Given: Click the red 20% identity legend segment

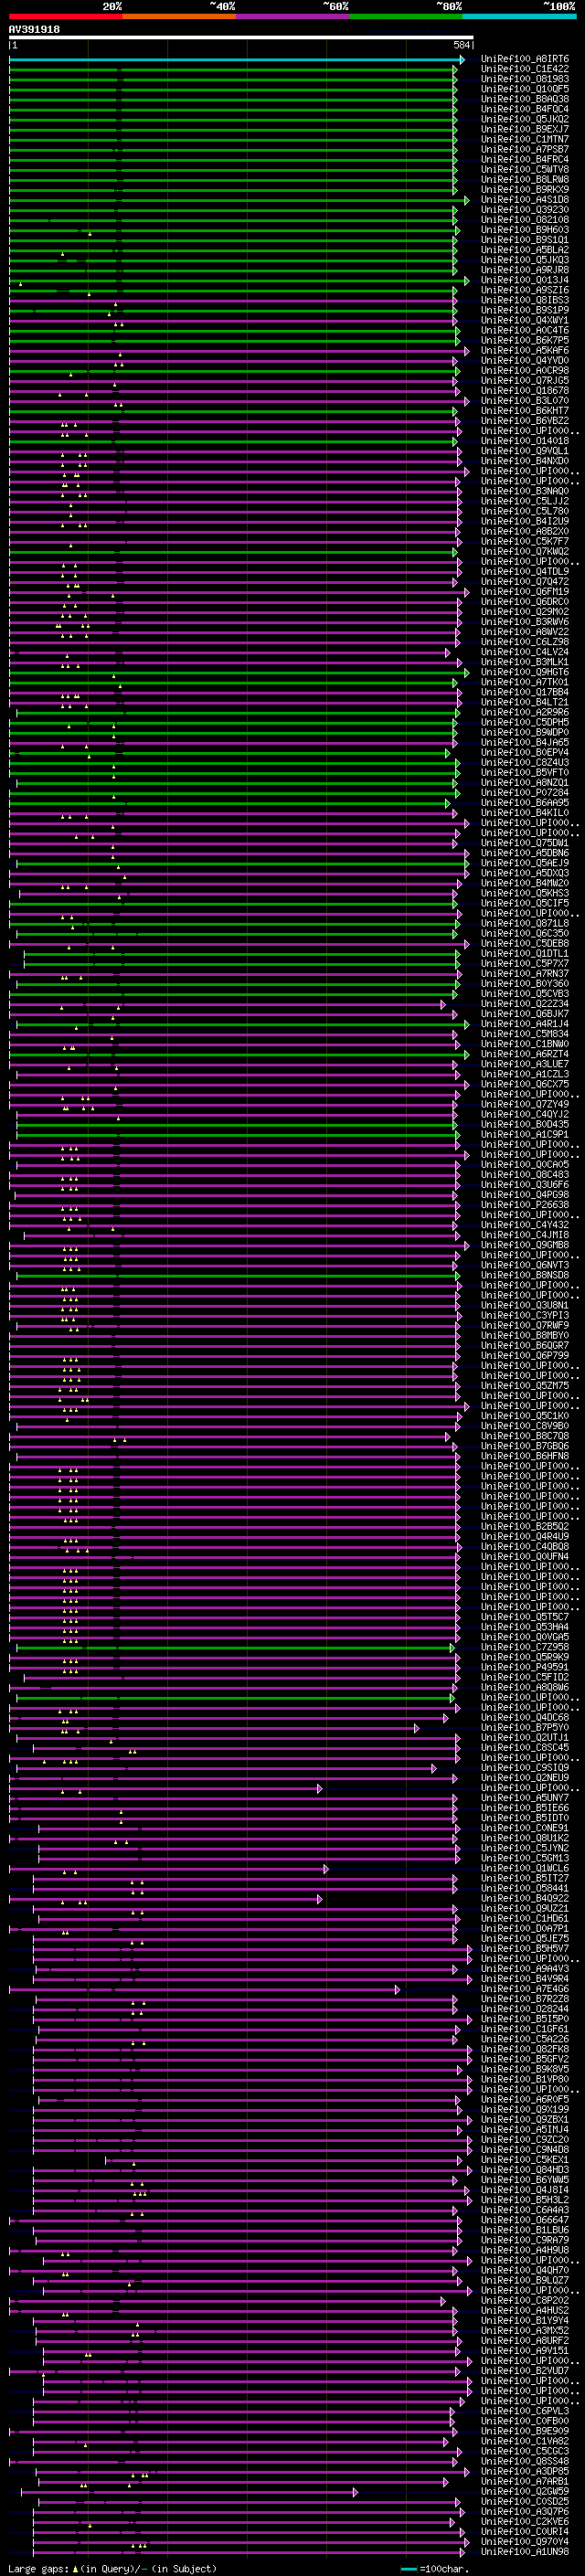Looking at the screenshot, I should pyautogui.click(x=65, y=16).
